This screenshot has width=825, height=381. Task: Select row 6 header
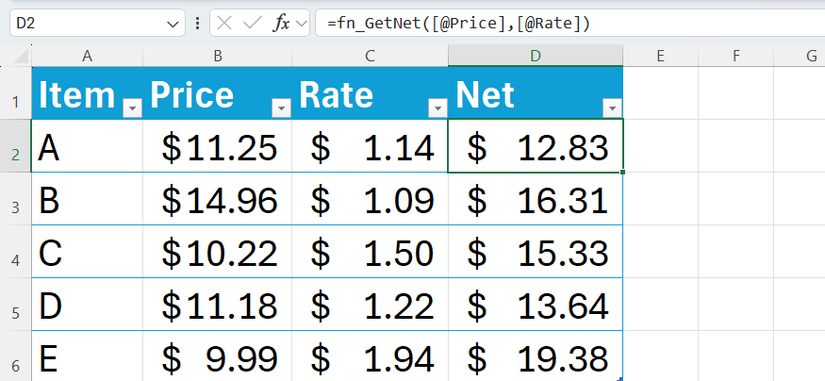(16, 356)
